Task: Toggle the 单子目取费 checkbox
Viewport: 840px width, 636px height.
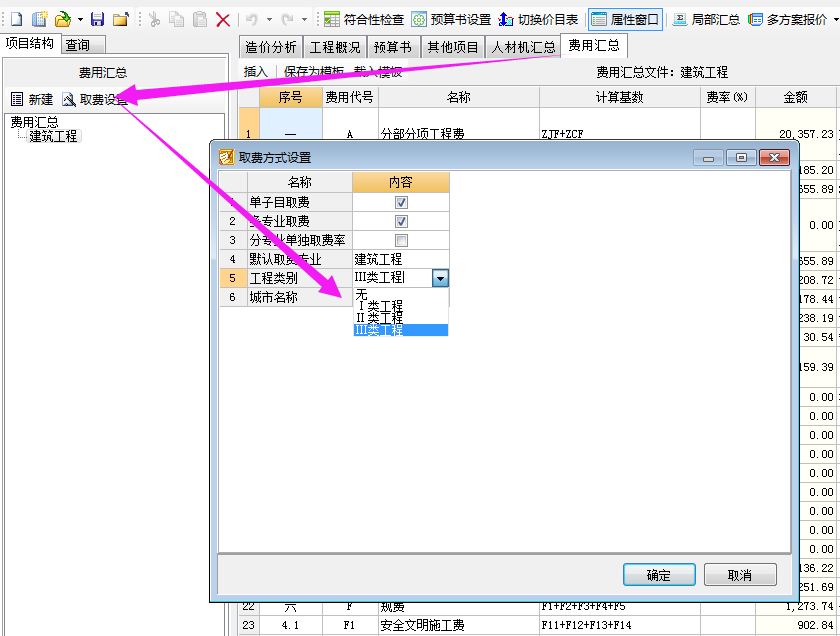Action: click(x=401, y=202)
